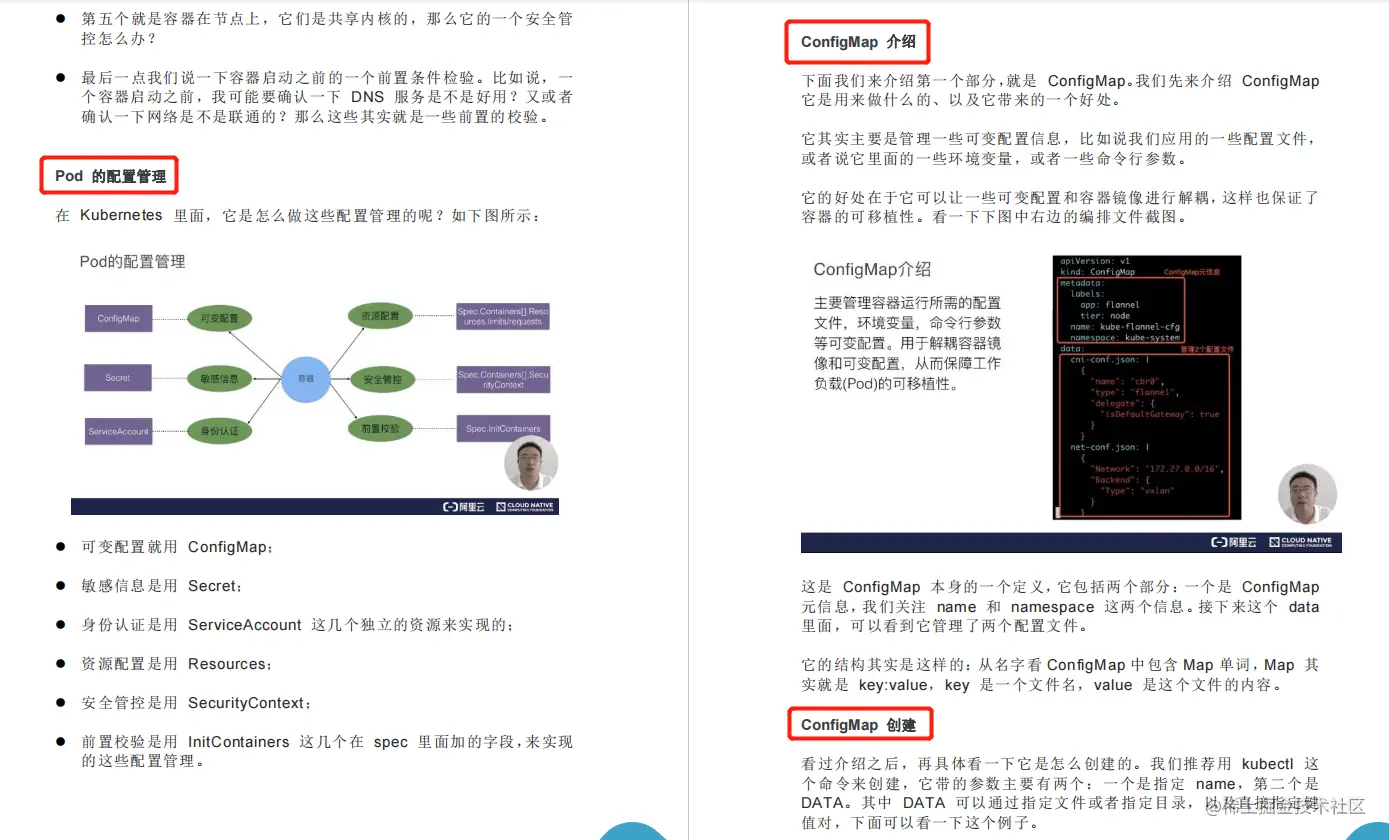Viewport: 1389px width, 840px height.
Task: Click the green '资源配置' oval node
Action: (x=381, y=316)
